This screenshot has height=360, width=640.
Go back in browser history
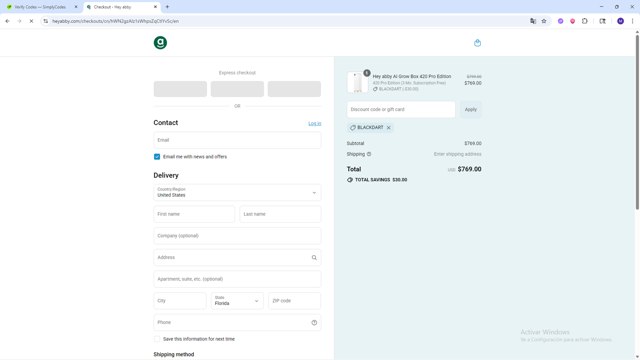click(7, 21)
